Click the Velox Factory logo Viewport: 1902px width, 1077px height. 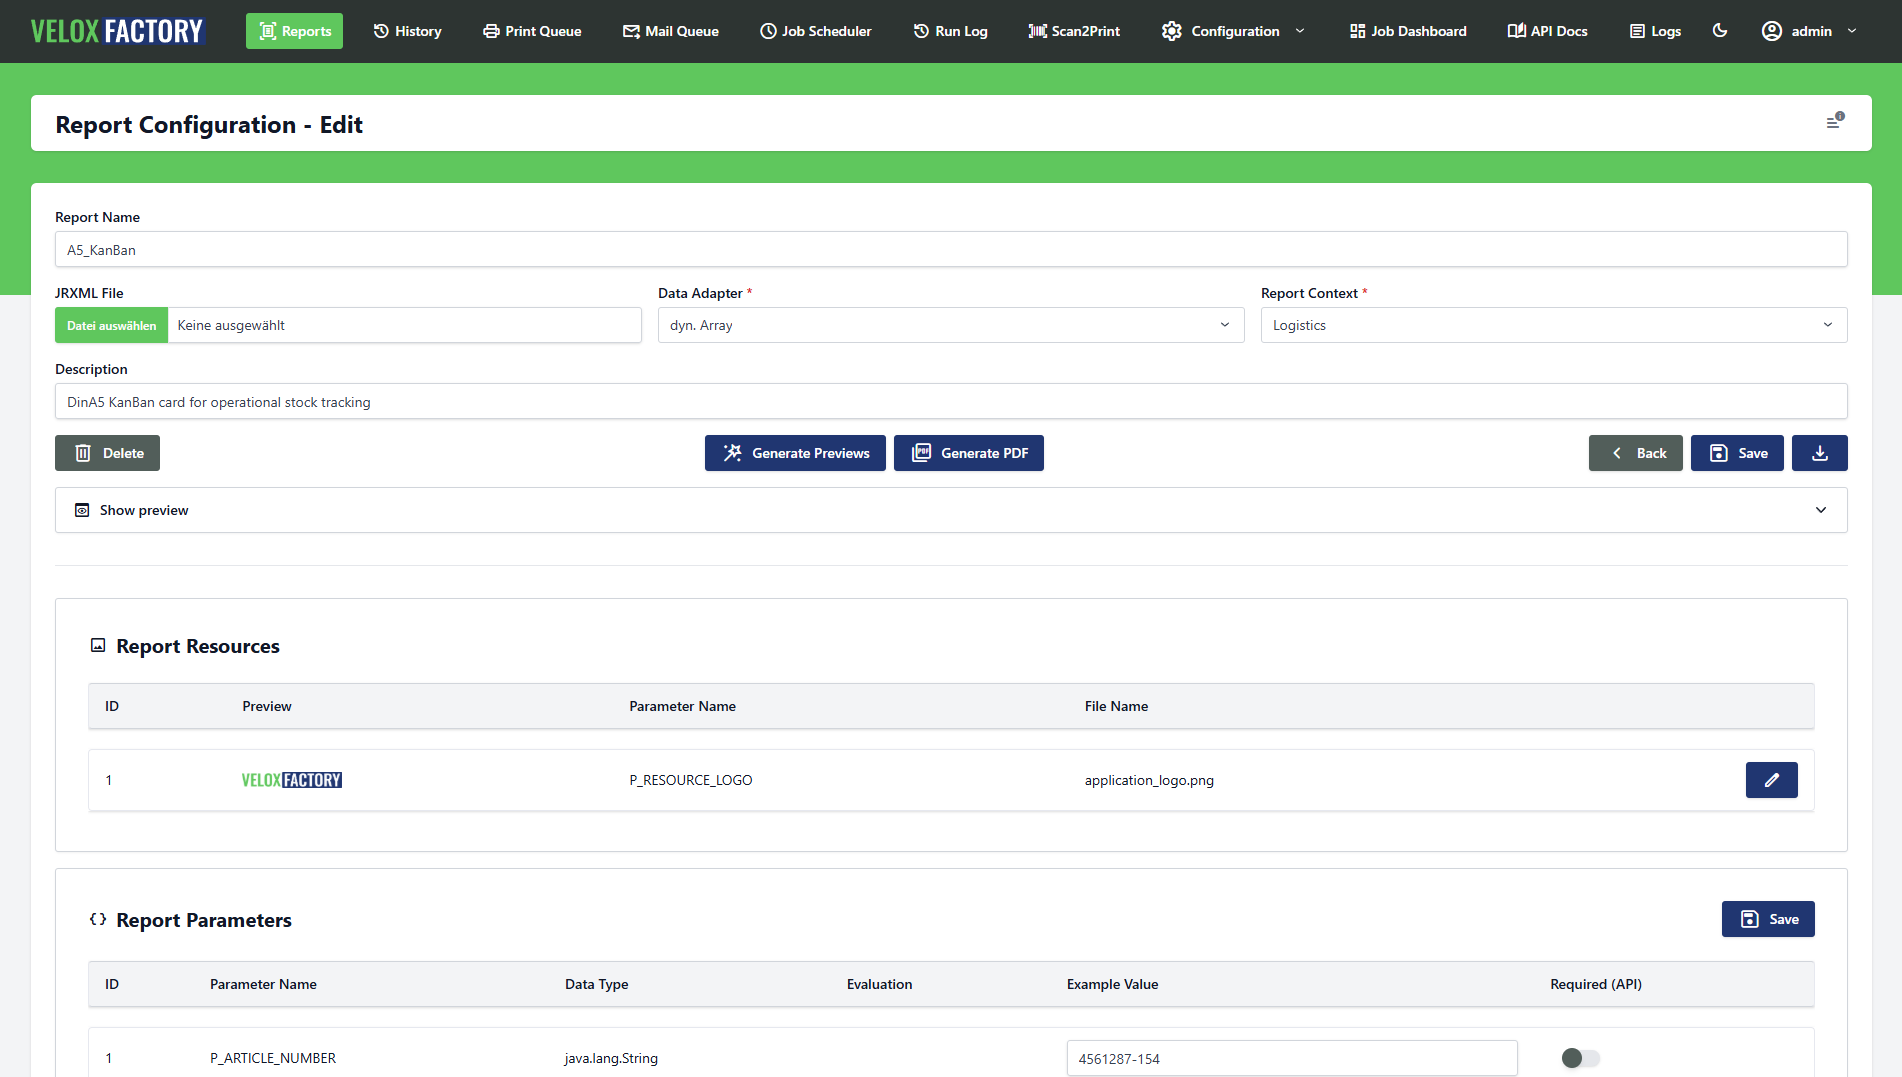pyautogui.click(x=117, y=31)
